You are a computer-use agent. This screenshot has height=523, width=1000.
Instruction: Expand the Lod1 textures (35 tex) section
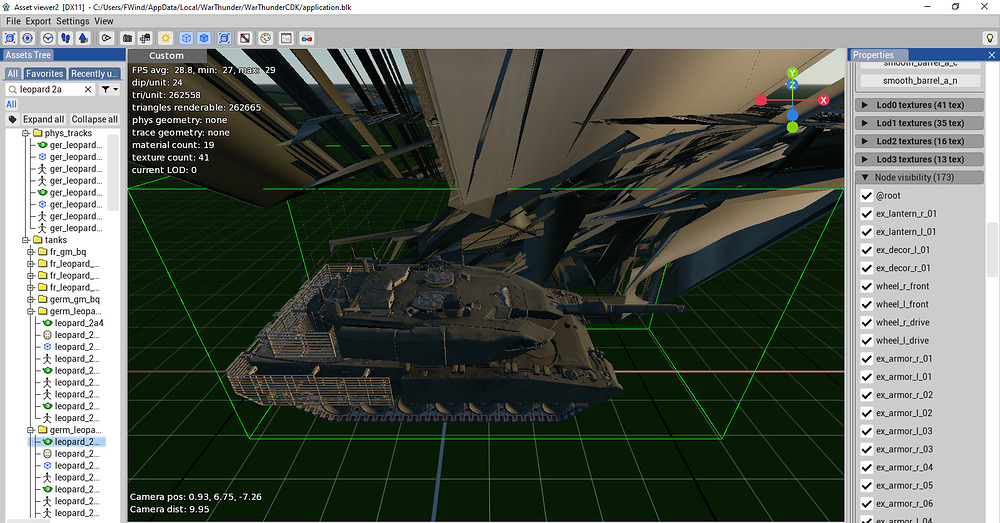click(919, 123)
